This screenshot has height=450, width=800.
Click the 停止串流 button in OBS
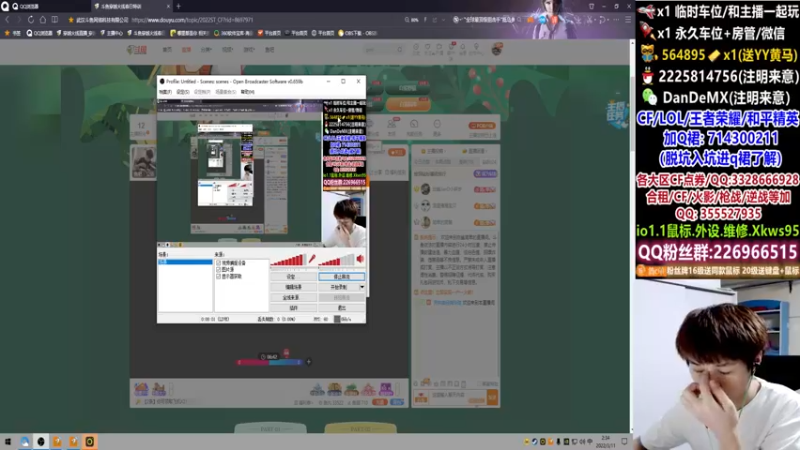341,277
